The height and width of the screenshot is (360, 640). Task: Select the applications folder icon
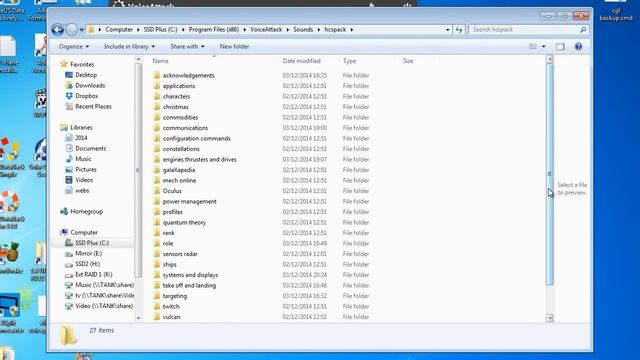pyautogui.click(x=156, y=86)
